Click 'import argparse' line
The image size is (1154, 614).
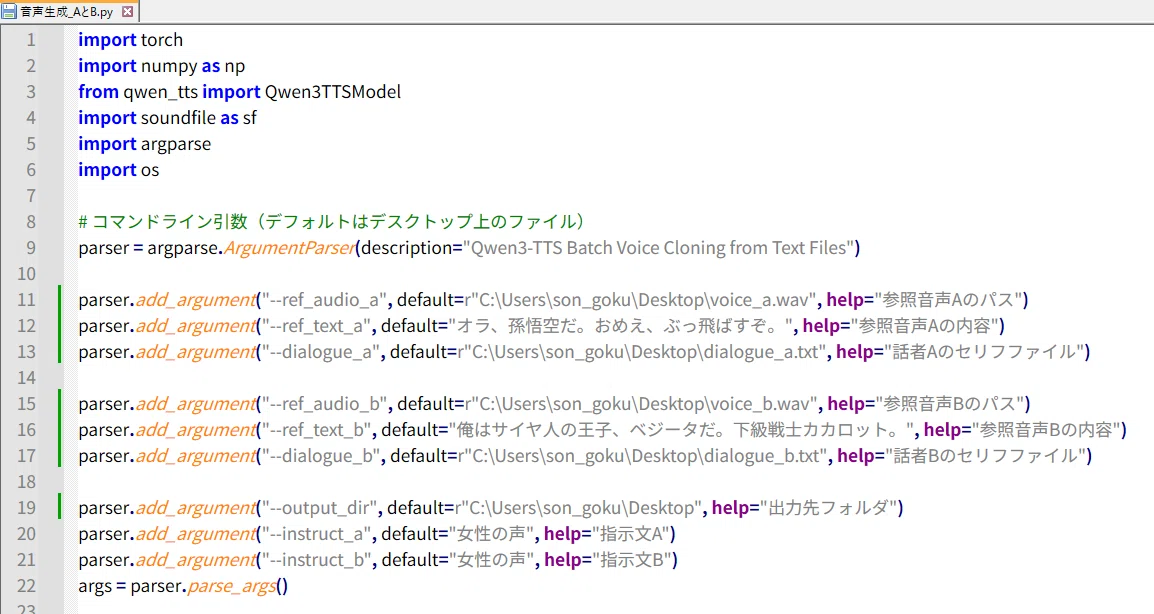coord(144,144)
